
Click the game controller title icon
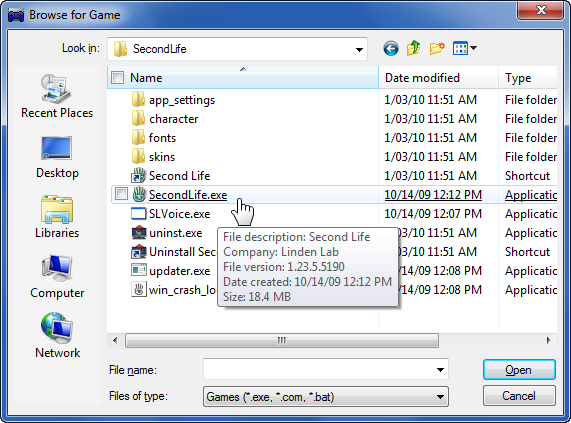pos(16,15)
